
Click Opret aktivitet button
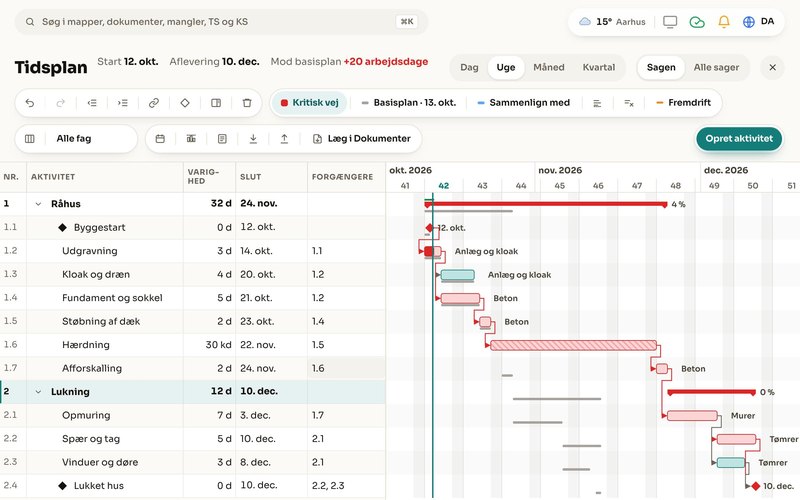coord(739,139)
